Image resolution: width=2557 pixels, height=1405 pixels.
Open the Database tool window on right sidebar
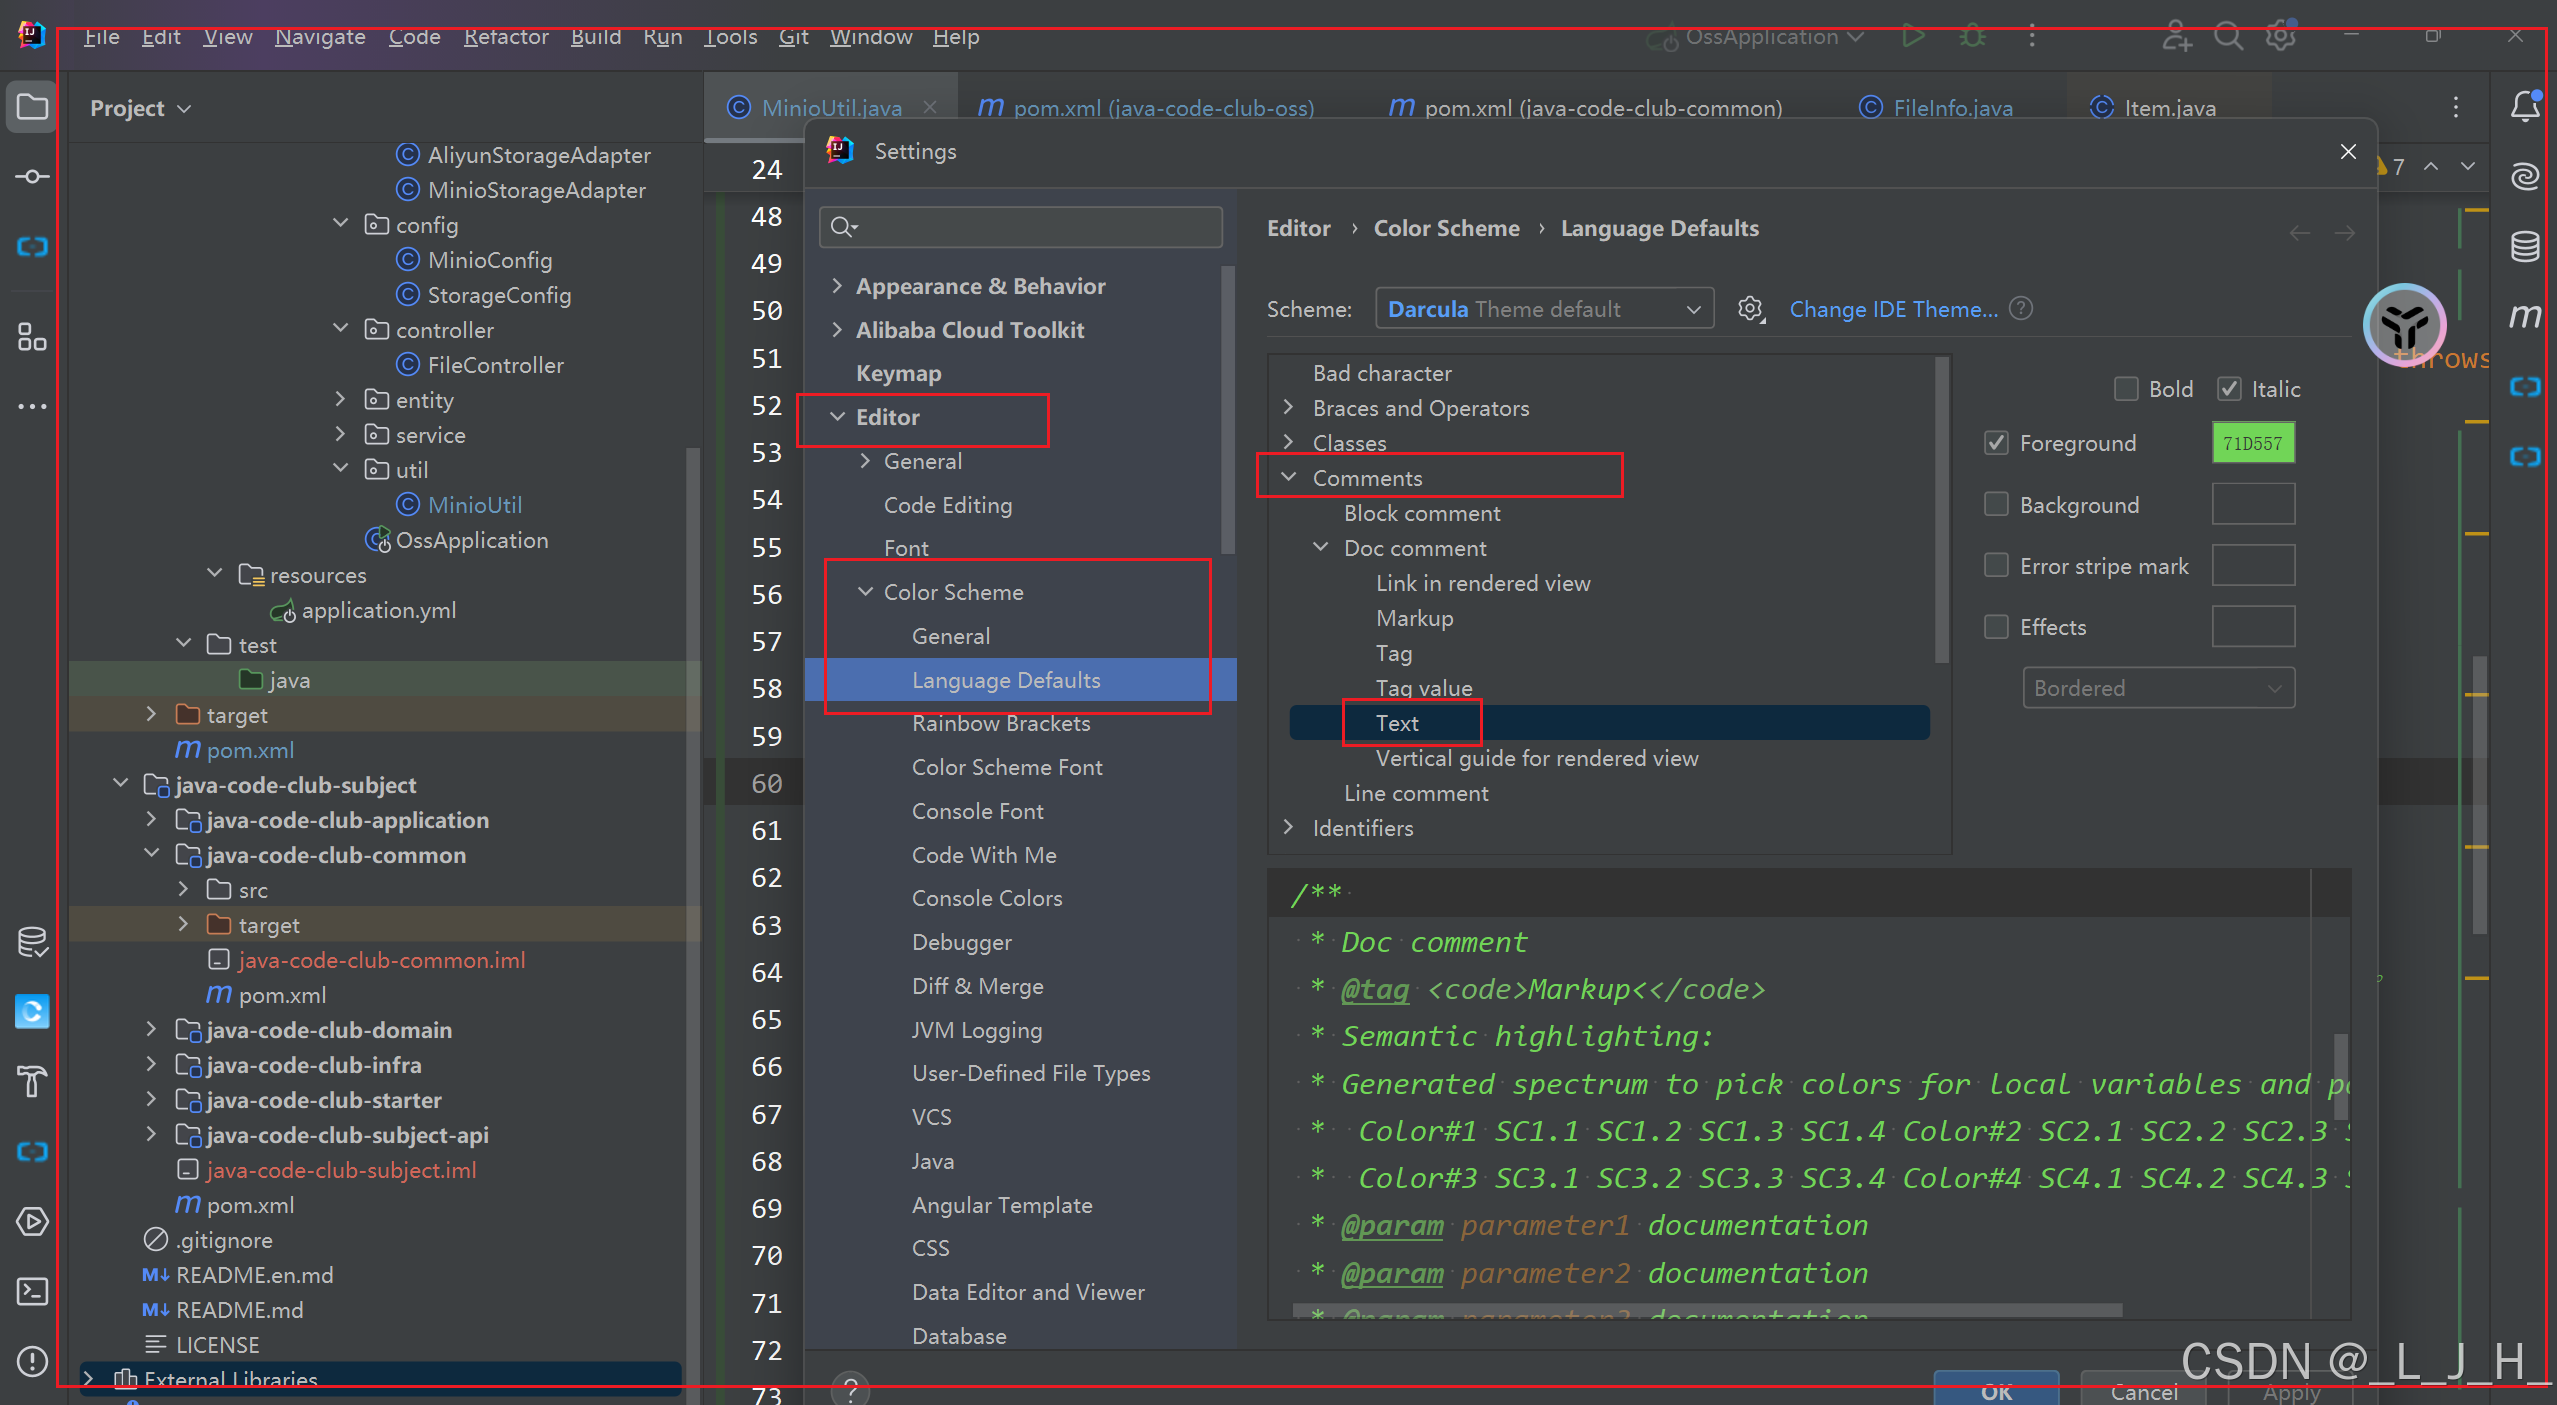click(2524, 246)
